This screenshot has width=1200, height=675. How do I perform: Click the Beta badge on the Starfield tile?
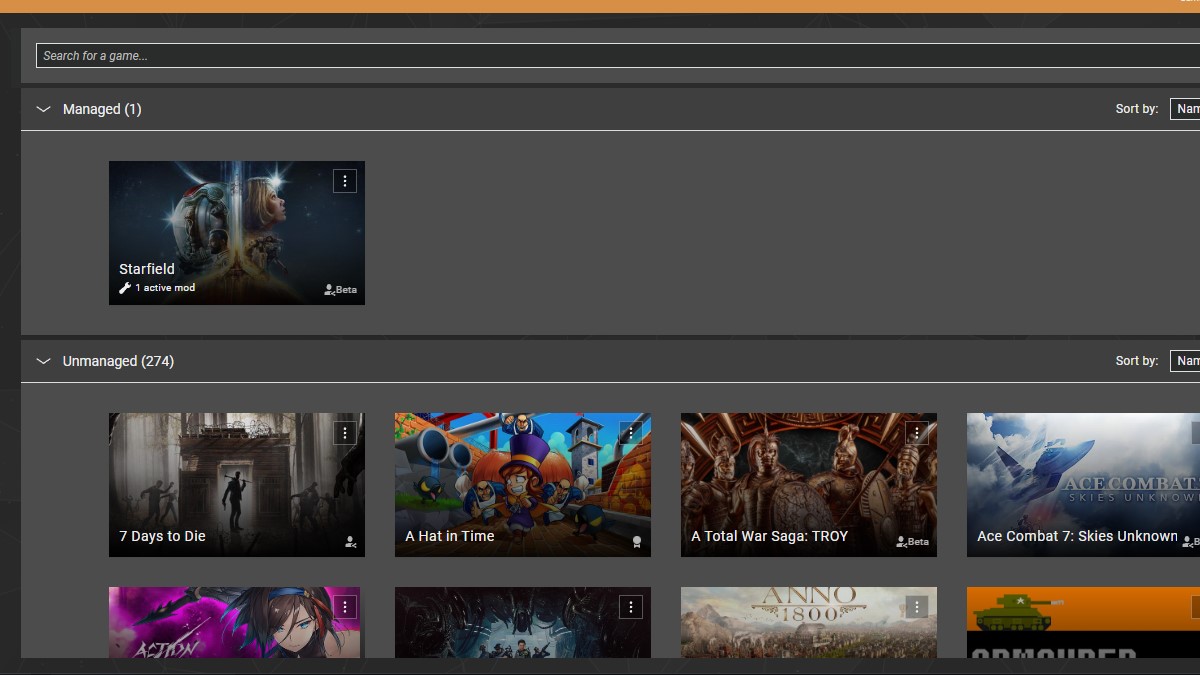(338, 289)
